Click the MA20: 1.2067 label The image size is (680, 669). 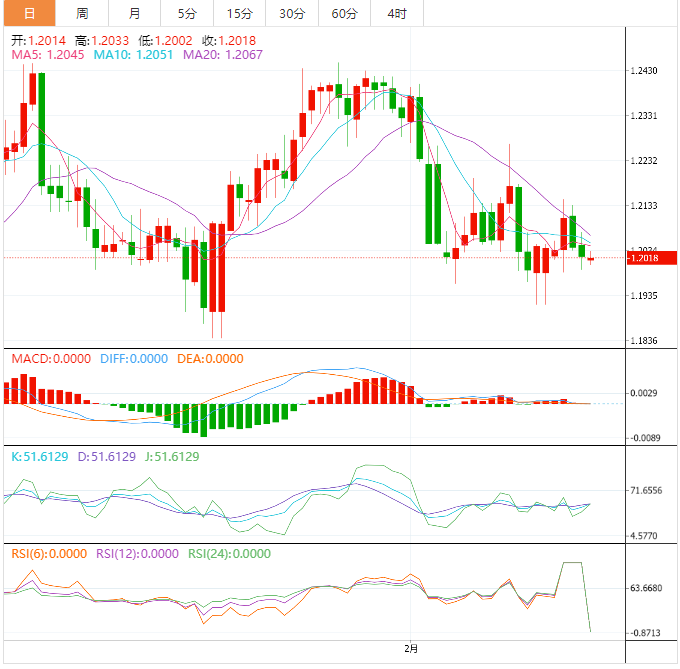[223, 55]
